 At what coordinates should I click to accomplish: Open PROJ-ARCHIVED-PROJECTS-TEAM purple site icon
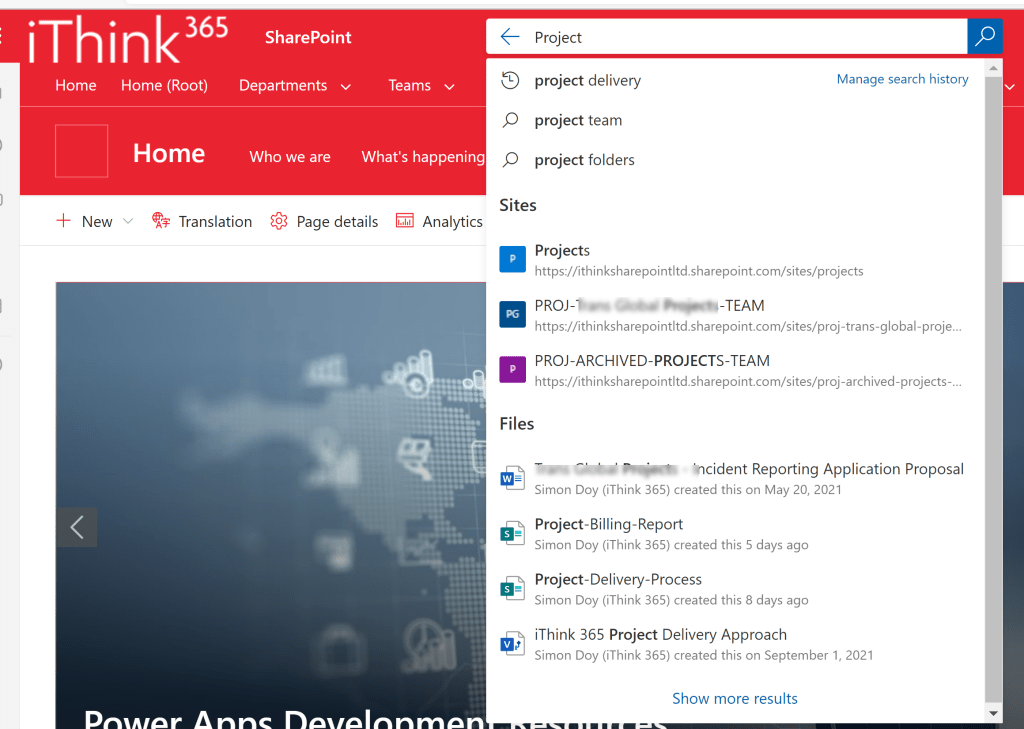(512, 370)
